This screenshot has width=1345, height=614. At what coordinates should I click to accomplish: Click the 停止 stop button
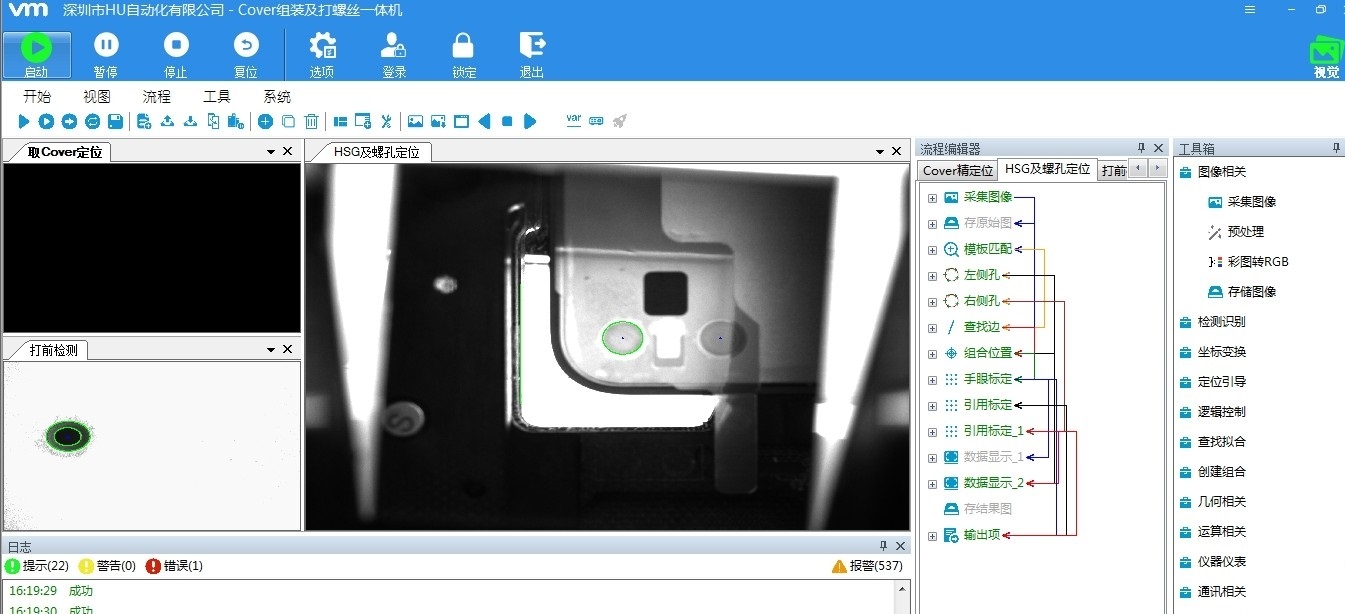(176, 54)
